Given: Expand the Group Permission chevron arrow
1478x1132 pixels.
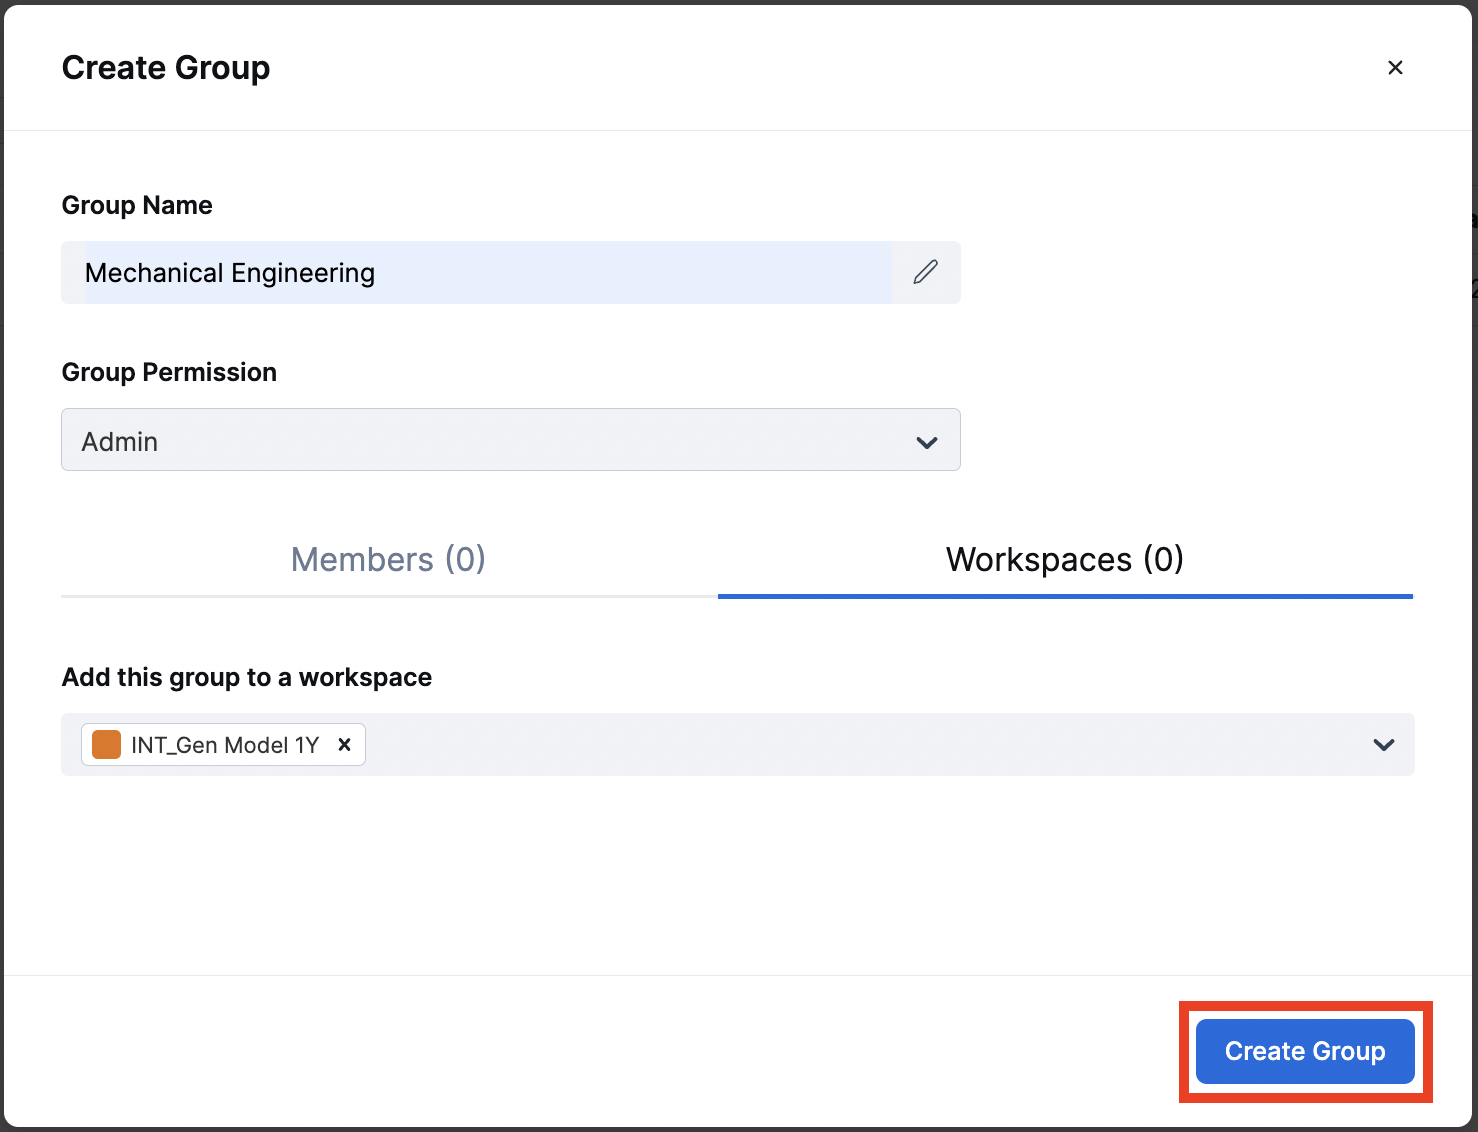Looking at the screenshot, I should [x=927, y=442].
